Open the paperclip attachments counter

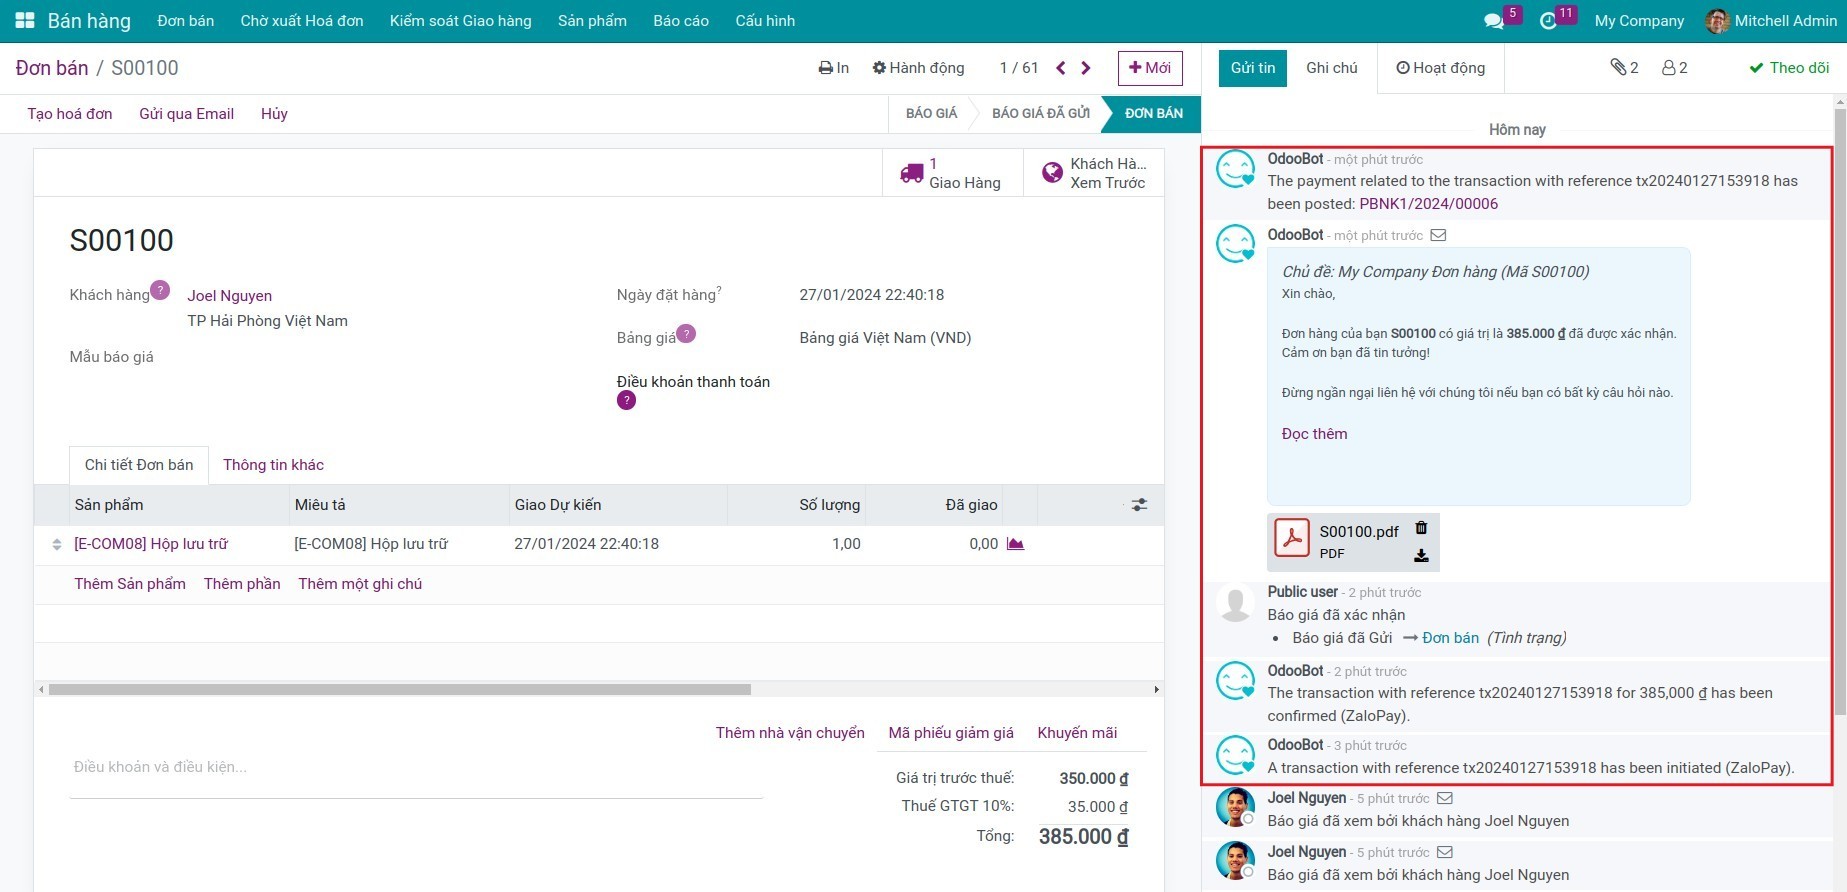1624,68
